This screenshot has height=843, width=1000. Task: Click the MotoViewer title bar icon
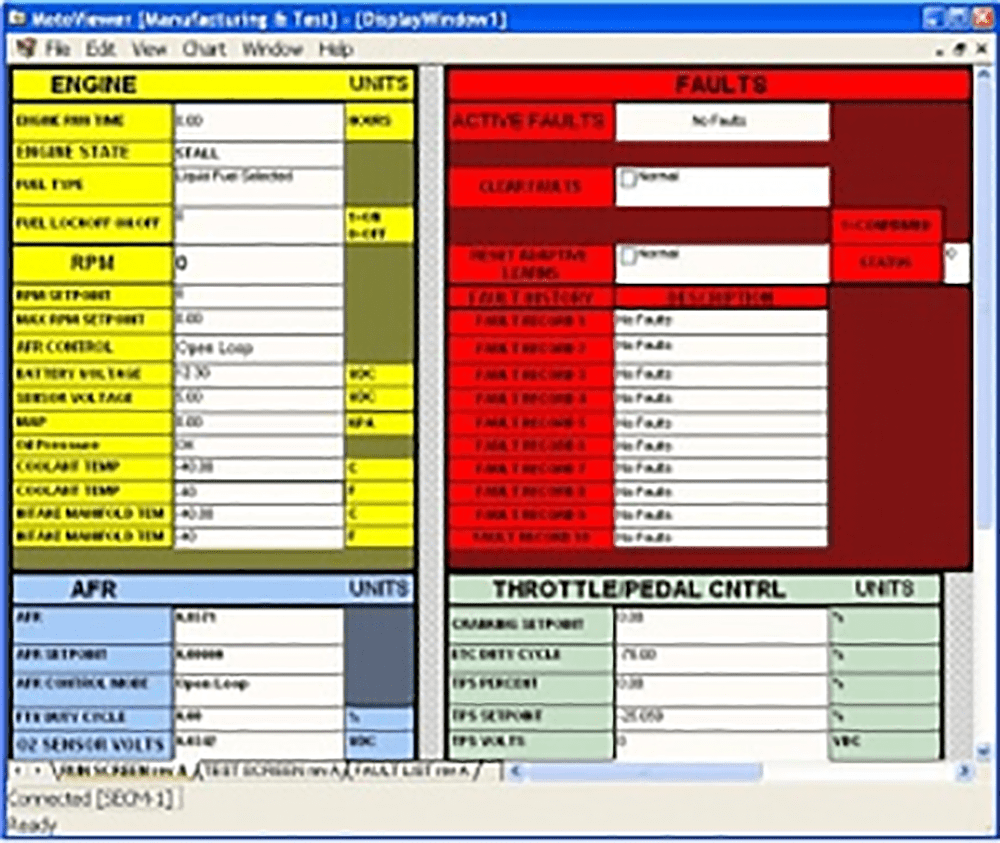pos(17,18)
